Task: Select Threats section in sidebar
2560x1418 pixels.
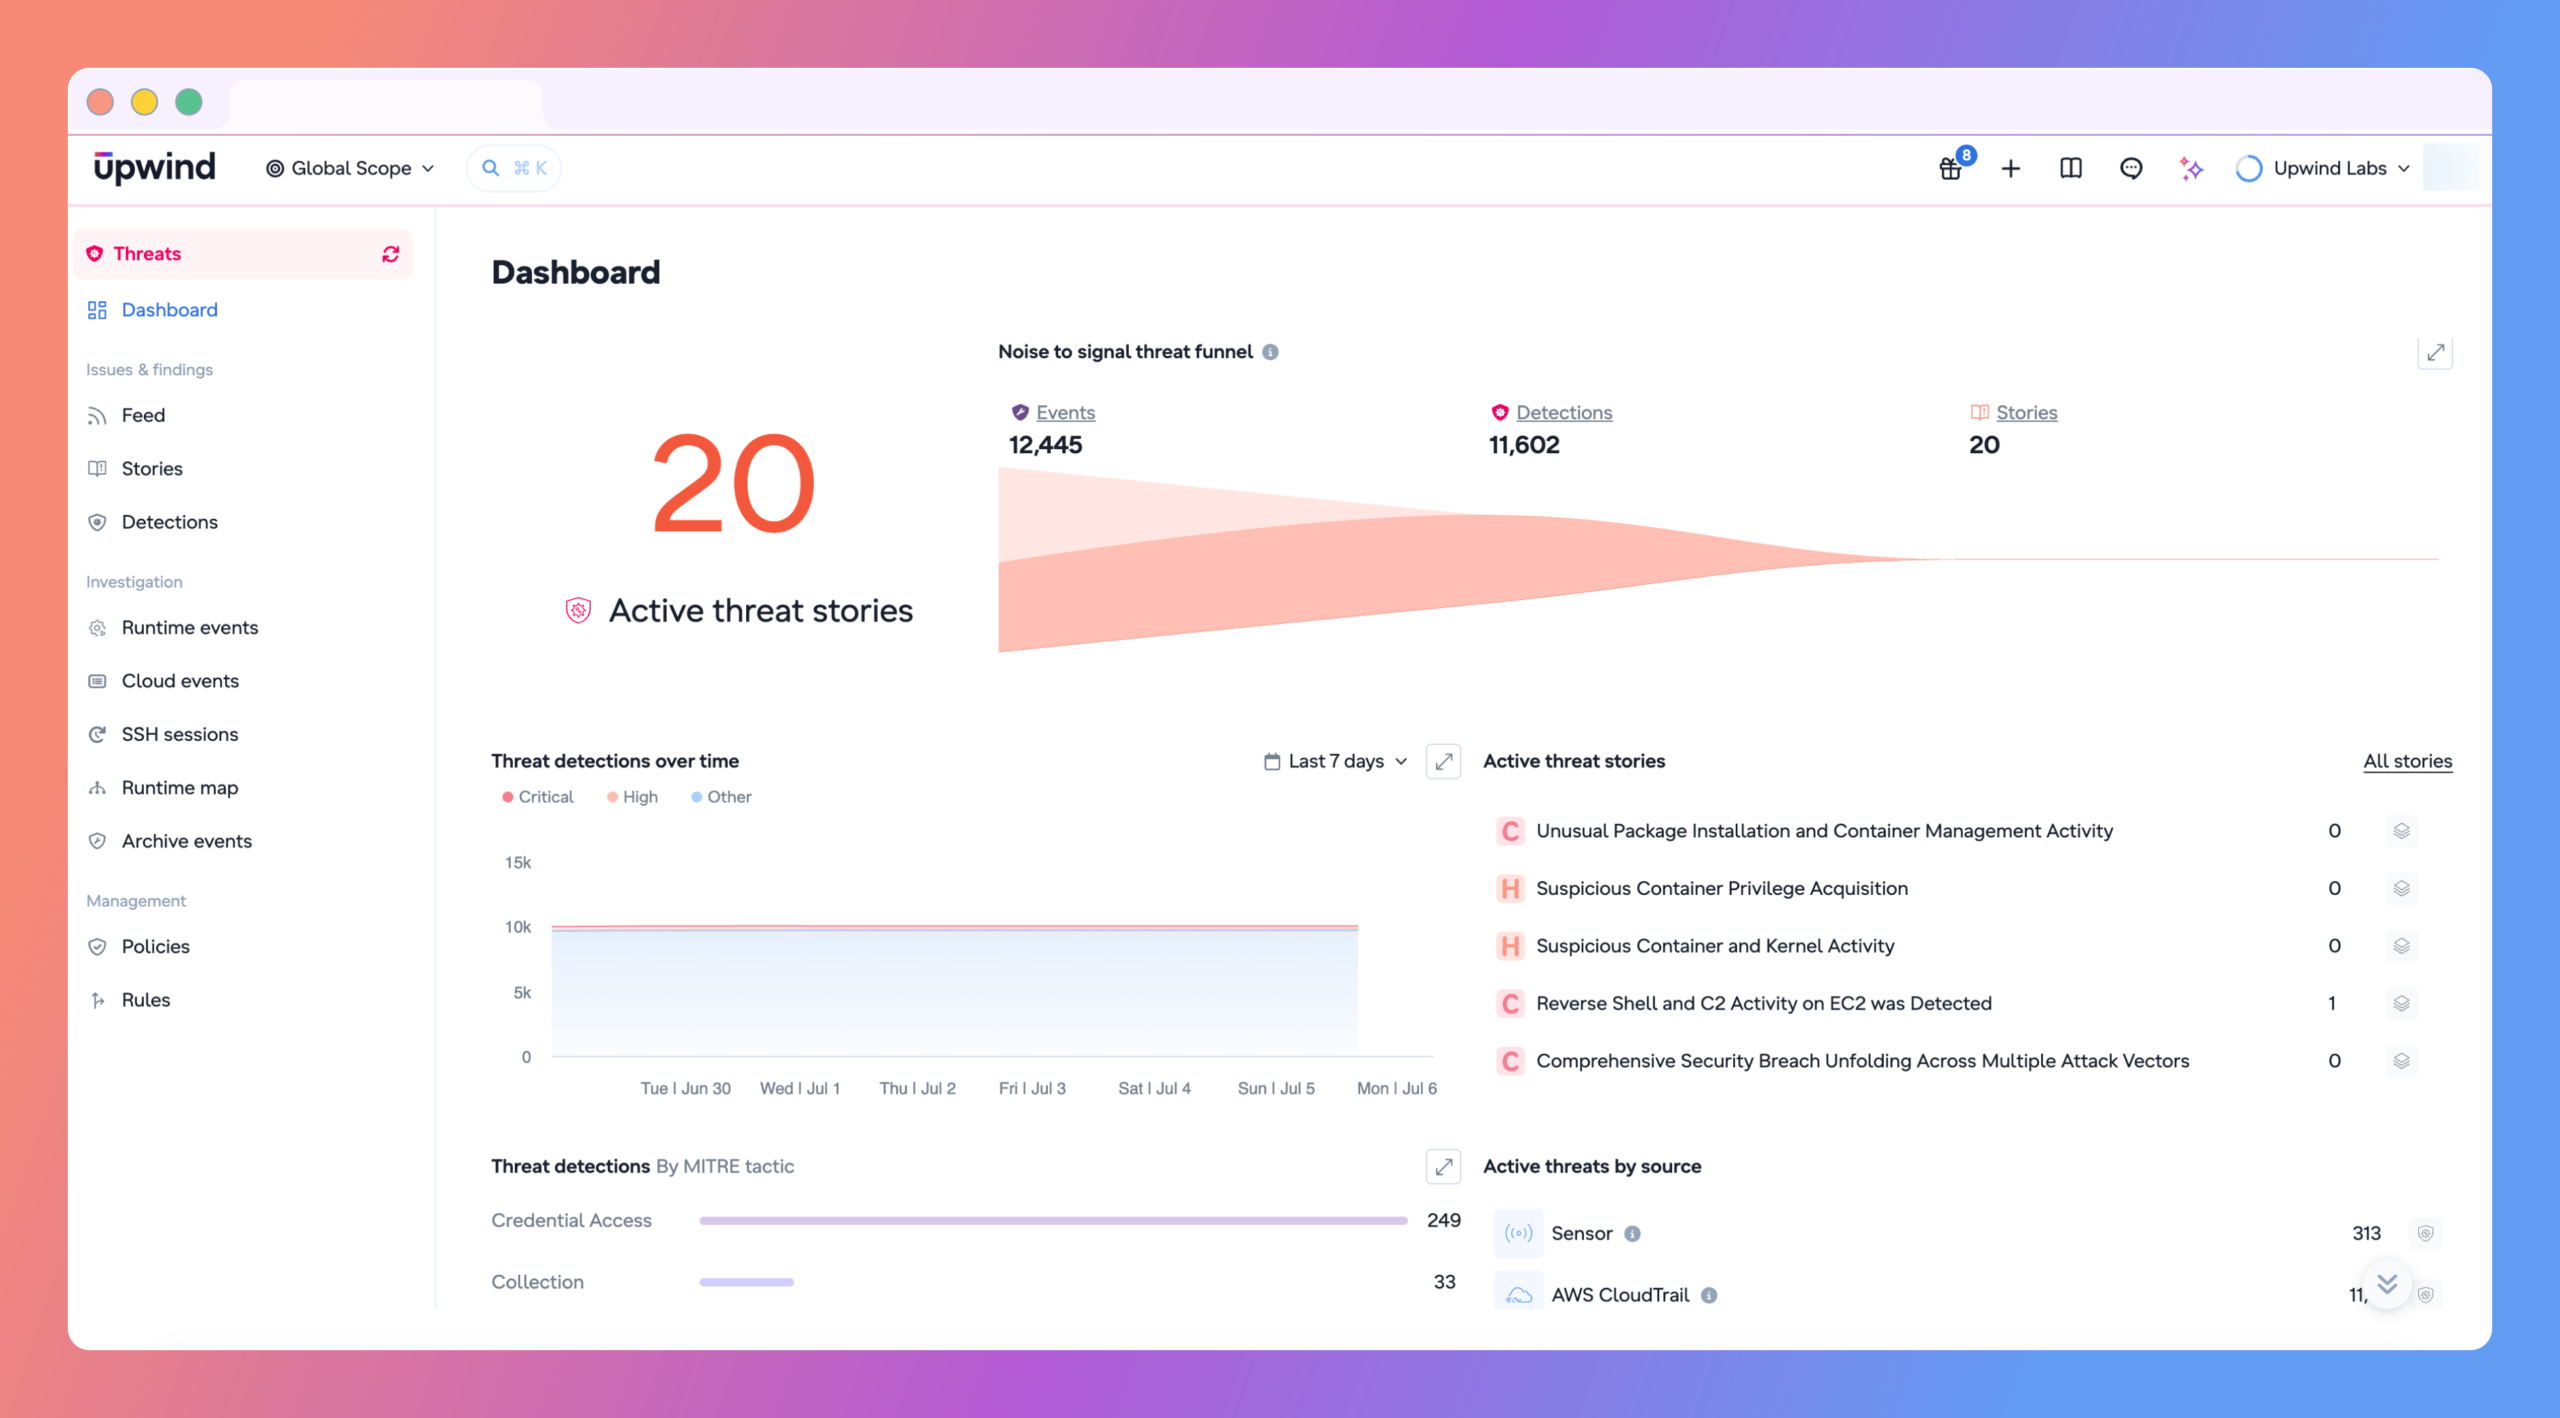Action: pyautogui.click(x=242, y=254)
